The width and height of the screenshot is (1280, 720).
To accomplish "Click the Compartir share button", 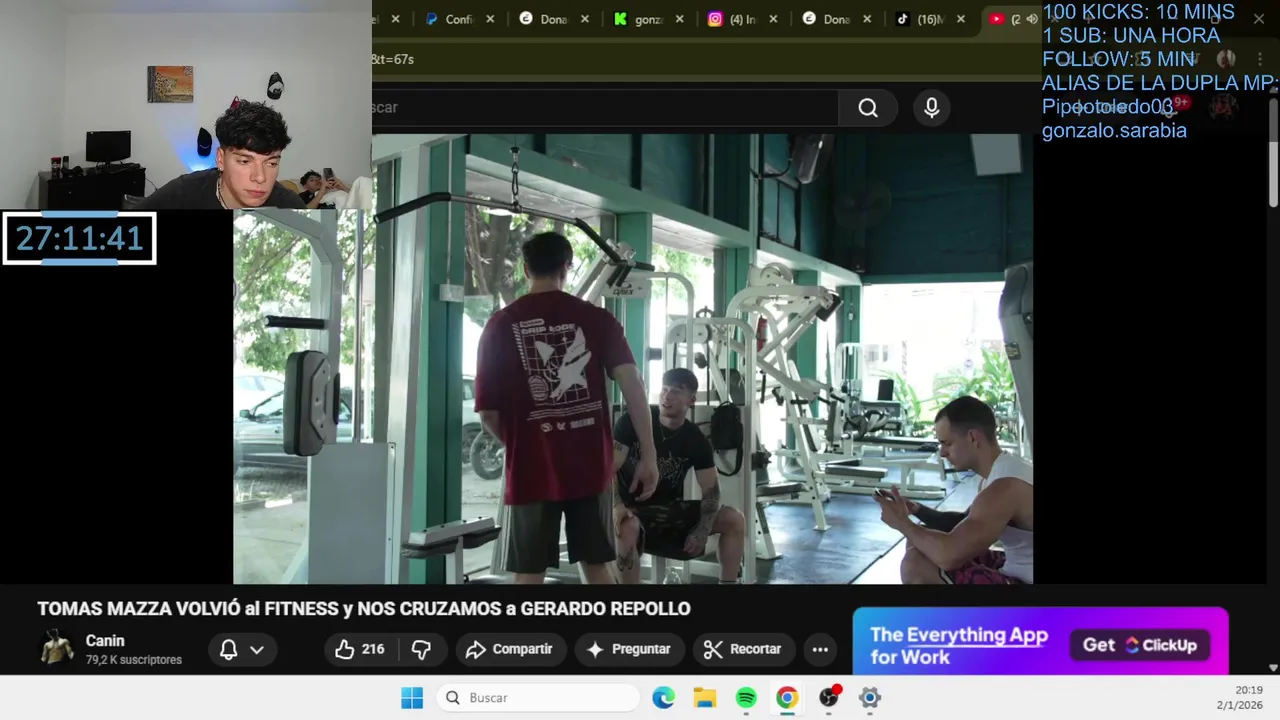I will pos(510,649).
